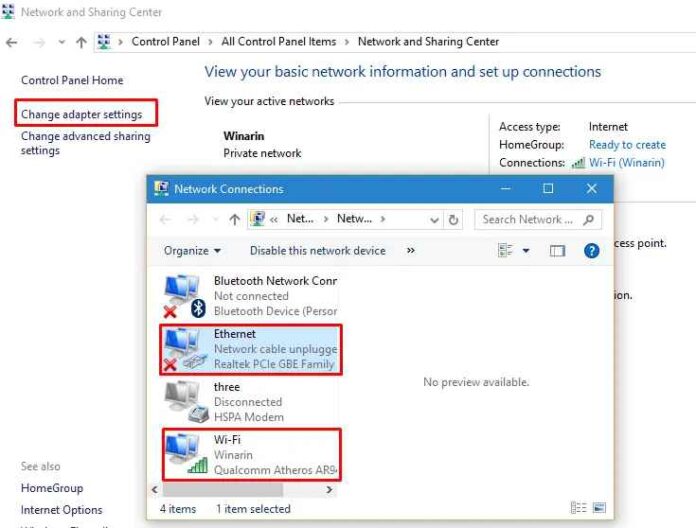
Task: Click the Wi-Fi (Winarin) connection link
Action: click(627, 163)
